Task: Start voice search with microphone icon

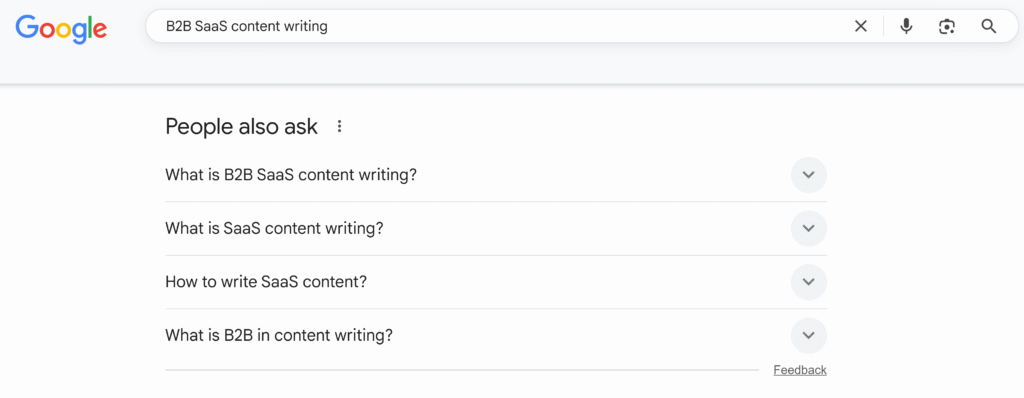Action: 906,26
